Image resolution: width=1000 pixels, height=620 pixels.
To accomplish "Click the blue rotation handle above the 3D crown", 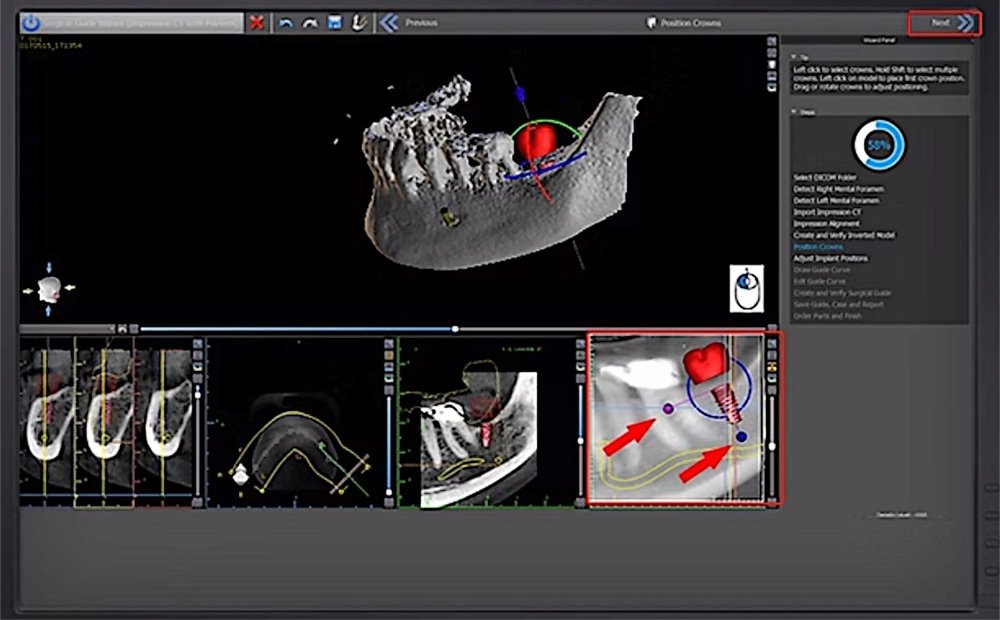I will (x=520, y=95).
